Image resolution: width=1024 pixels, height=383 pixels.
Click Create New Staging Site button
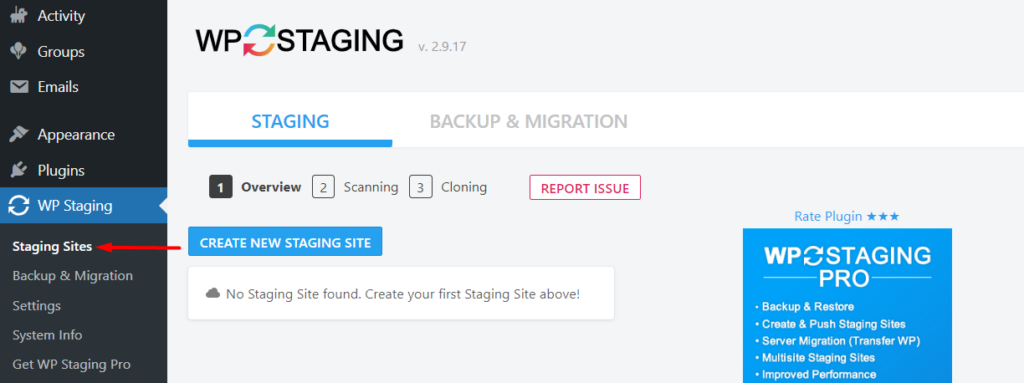[x=285, y=242]
